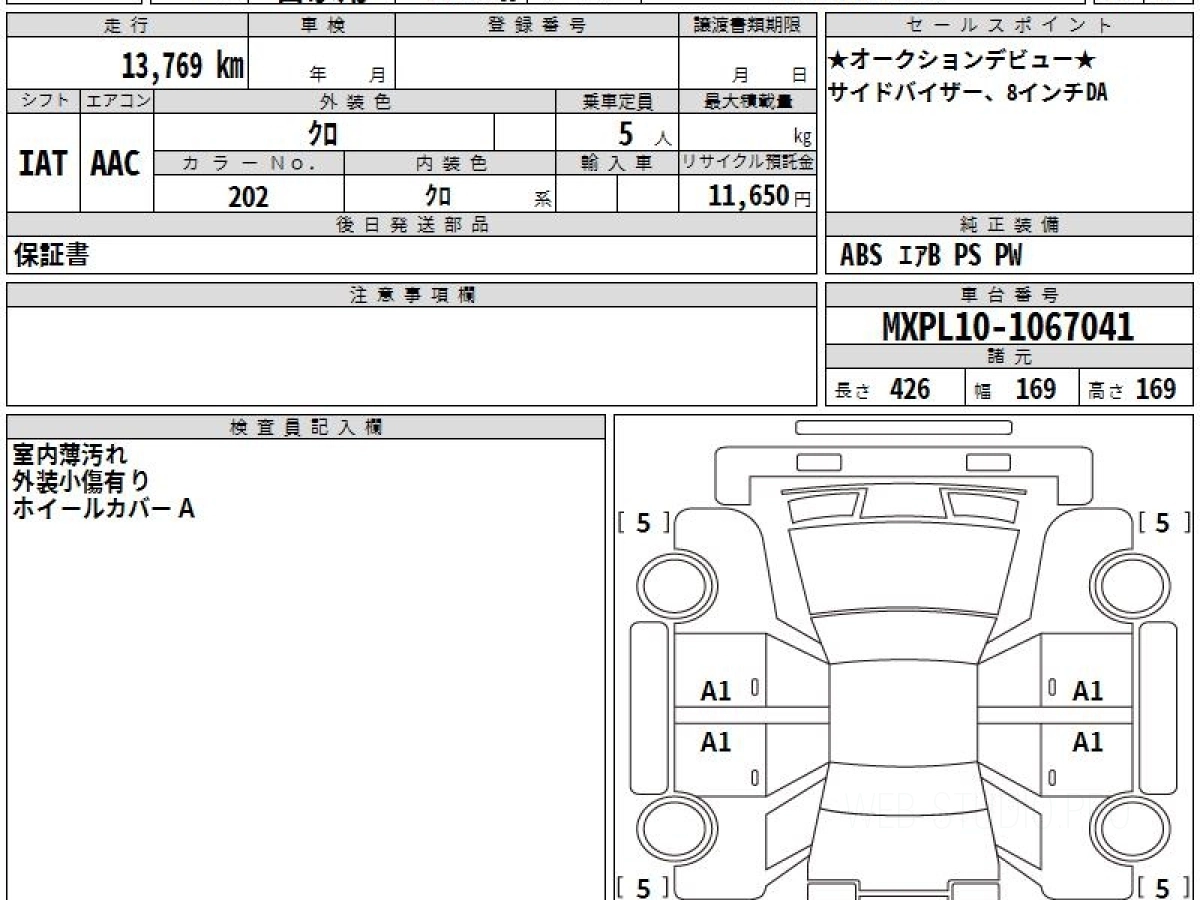1200x900 pixels.
Task: Click the top-left [ 5 ] tire rating
Action: (x=643, y=522)
